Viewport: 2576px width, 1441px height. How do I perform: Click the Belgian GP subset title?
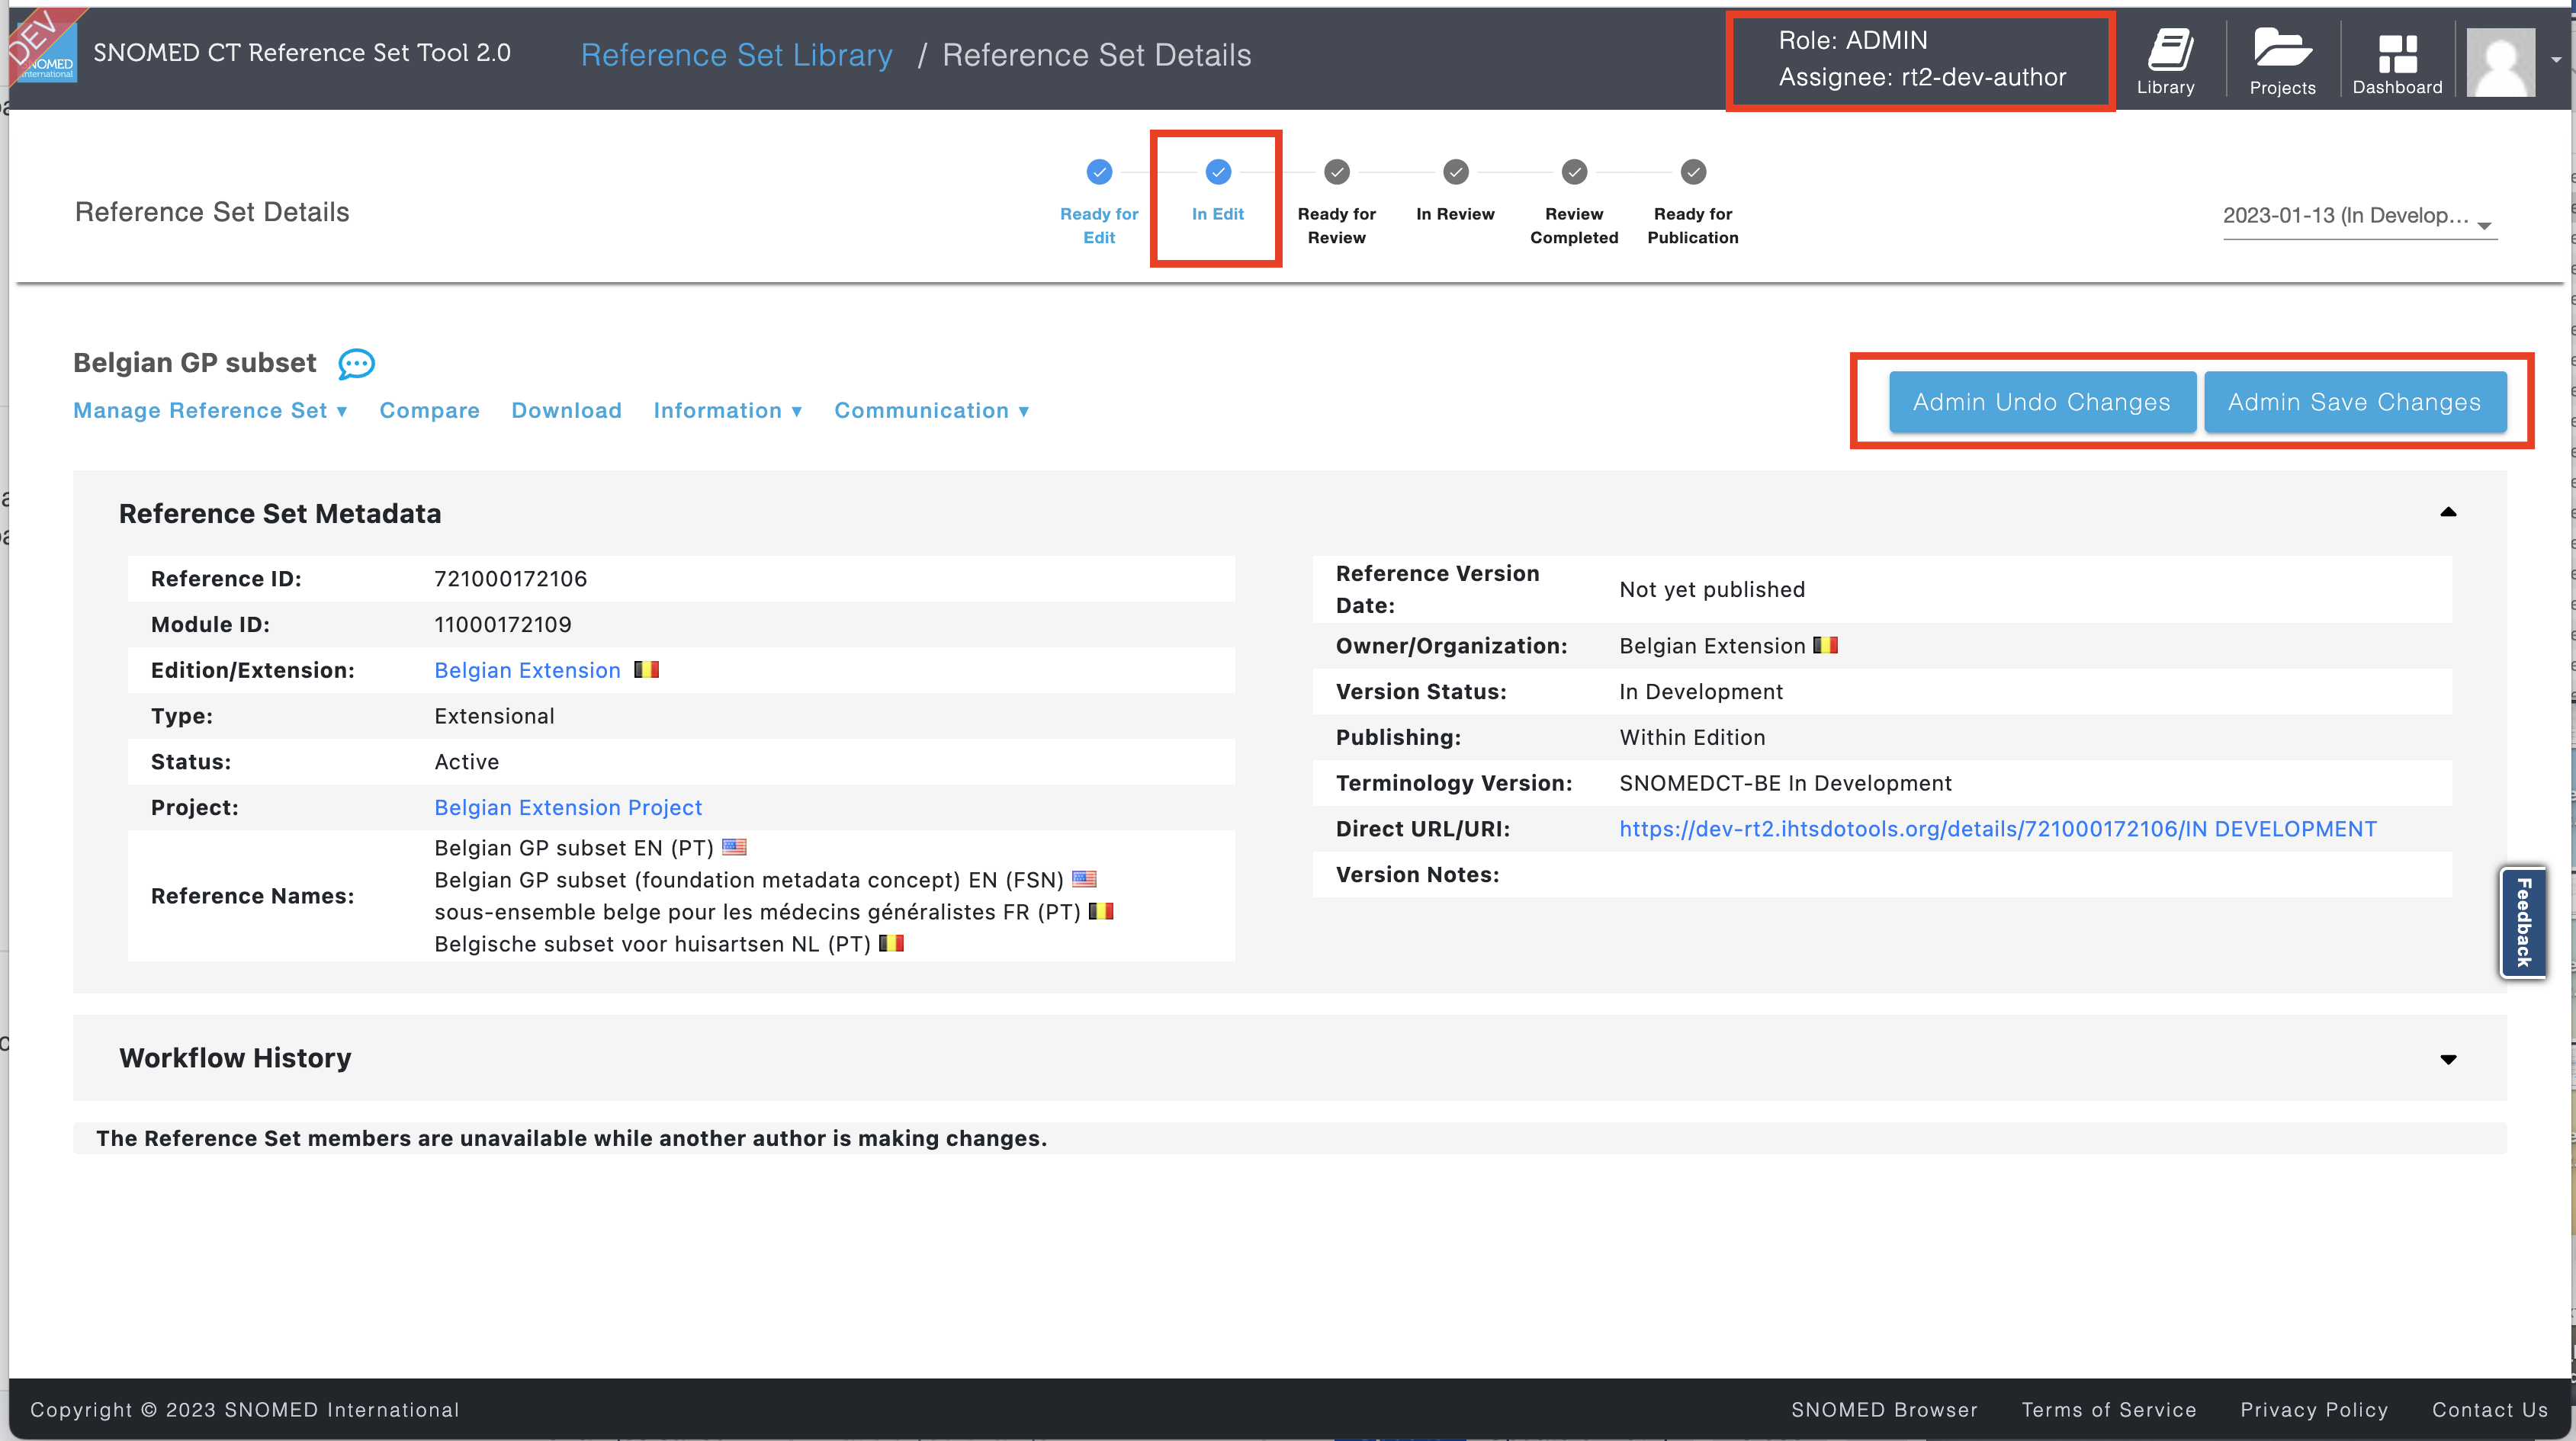pos(195,362)
